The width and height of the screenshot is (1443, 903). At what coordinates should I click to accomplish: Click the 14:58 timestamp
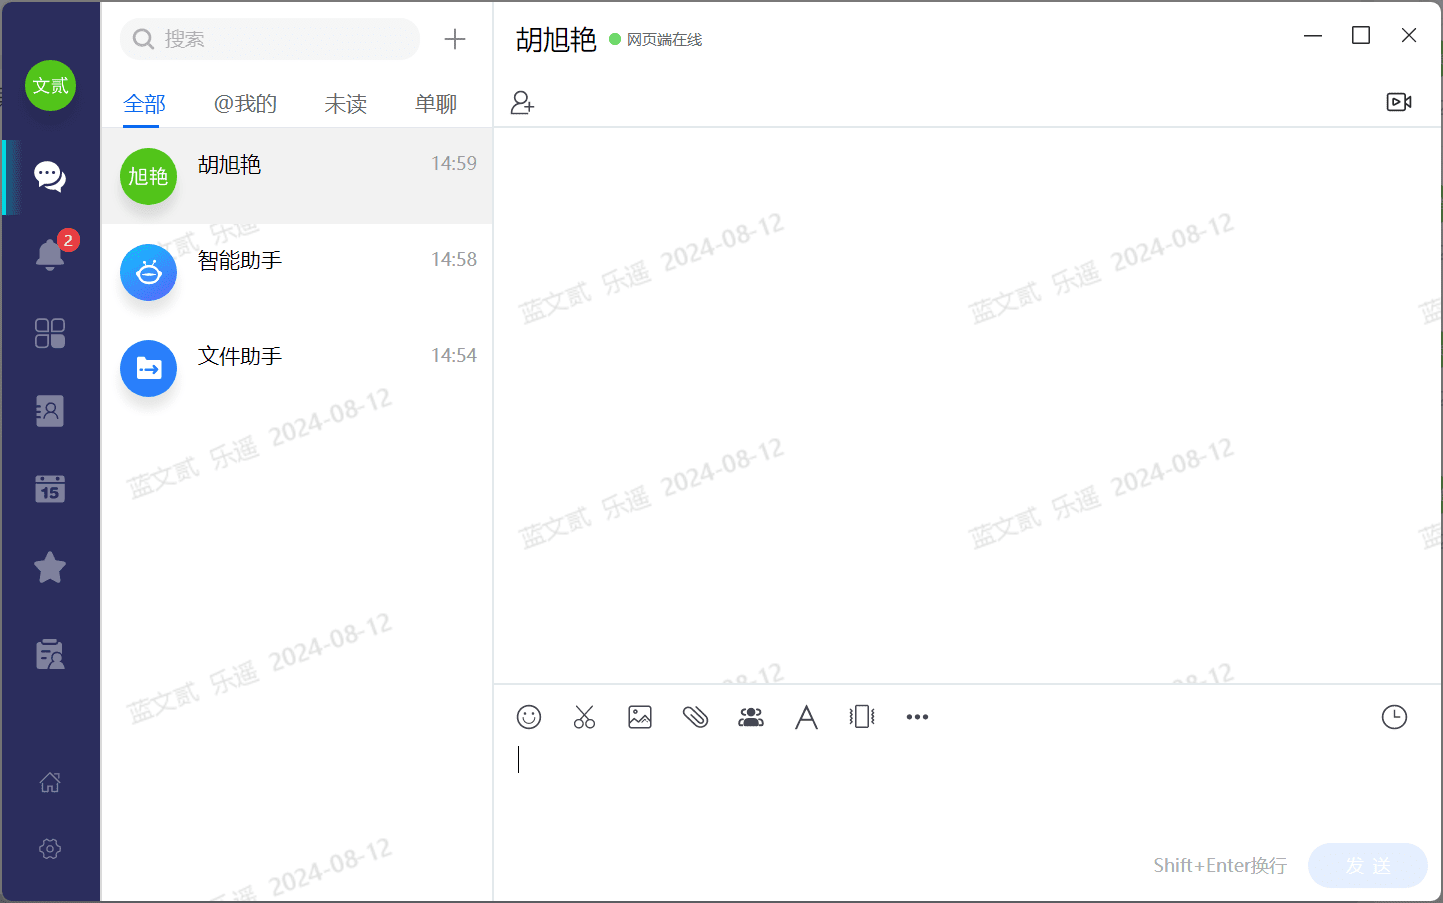(x=454, y=259)
